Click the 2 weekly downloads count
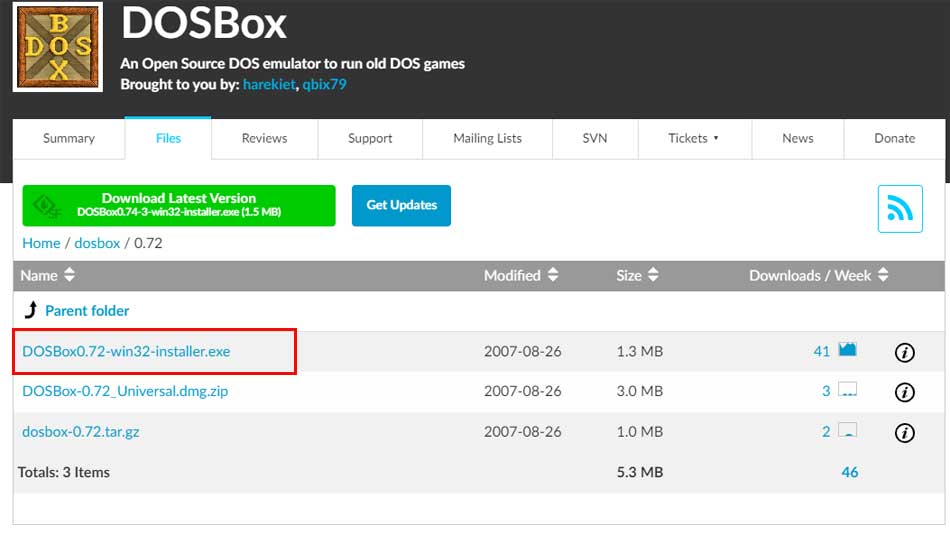The height and width of the screenshot is (535, 950). [x=826, y=432]
